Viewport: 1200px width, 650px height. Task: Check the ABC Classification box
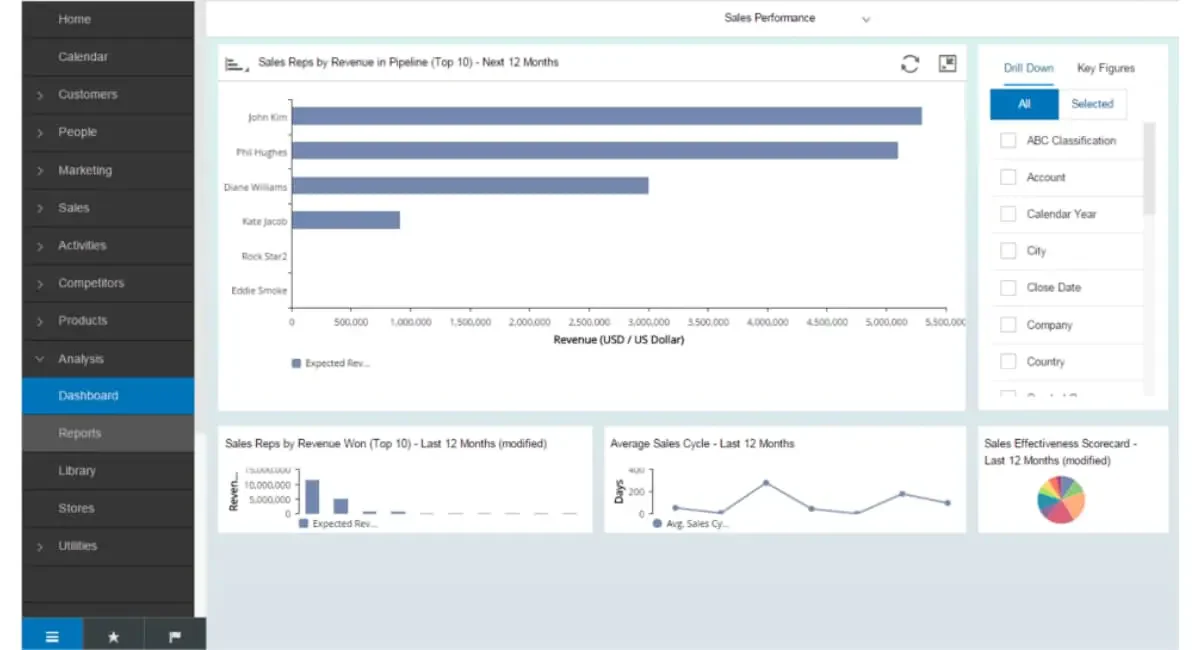pos(1008,141)
